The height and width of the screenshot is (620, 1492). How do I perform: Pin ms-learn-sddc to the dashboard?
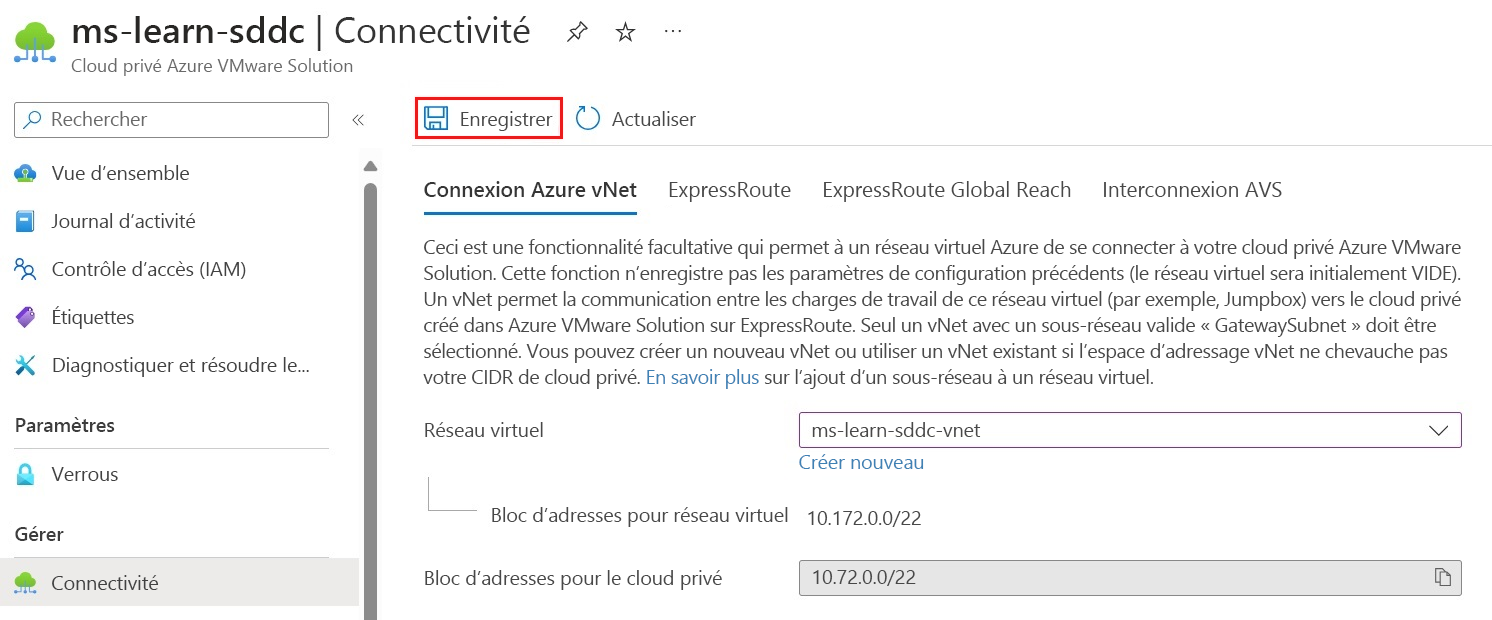coord(576,31)
